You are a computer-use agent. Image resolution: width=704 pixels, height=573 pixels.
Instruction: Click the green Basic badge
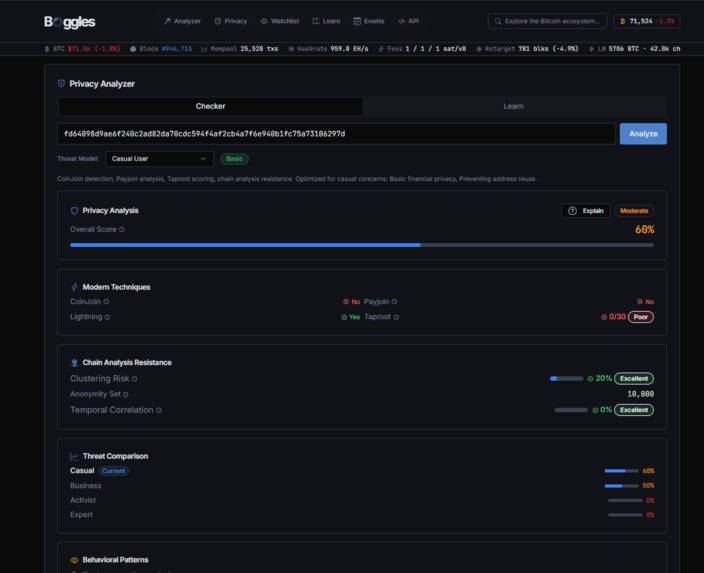click(x=234, y=159)
